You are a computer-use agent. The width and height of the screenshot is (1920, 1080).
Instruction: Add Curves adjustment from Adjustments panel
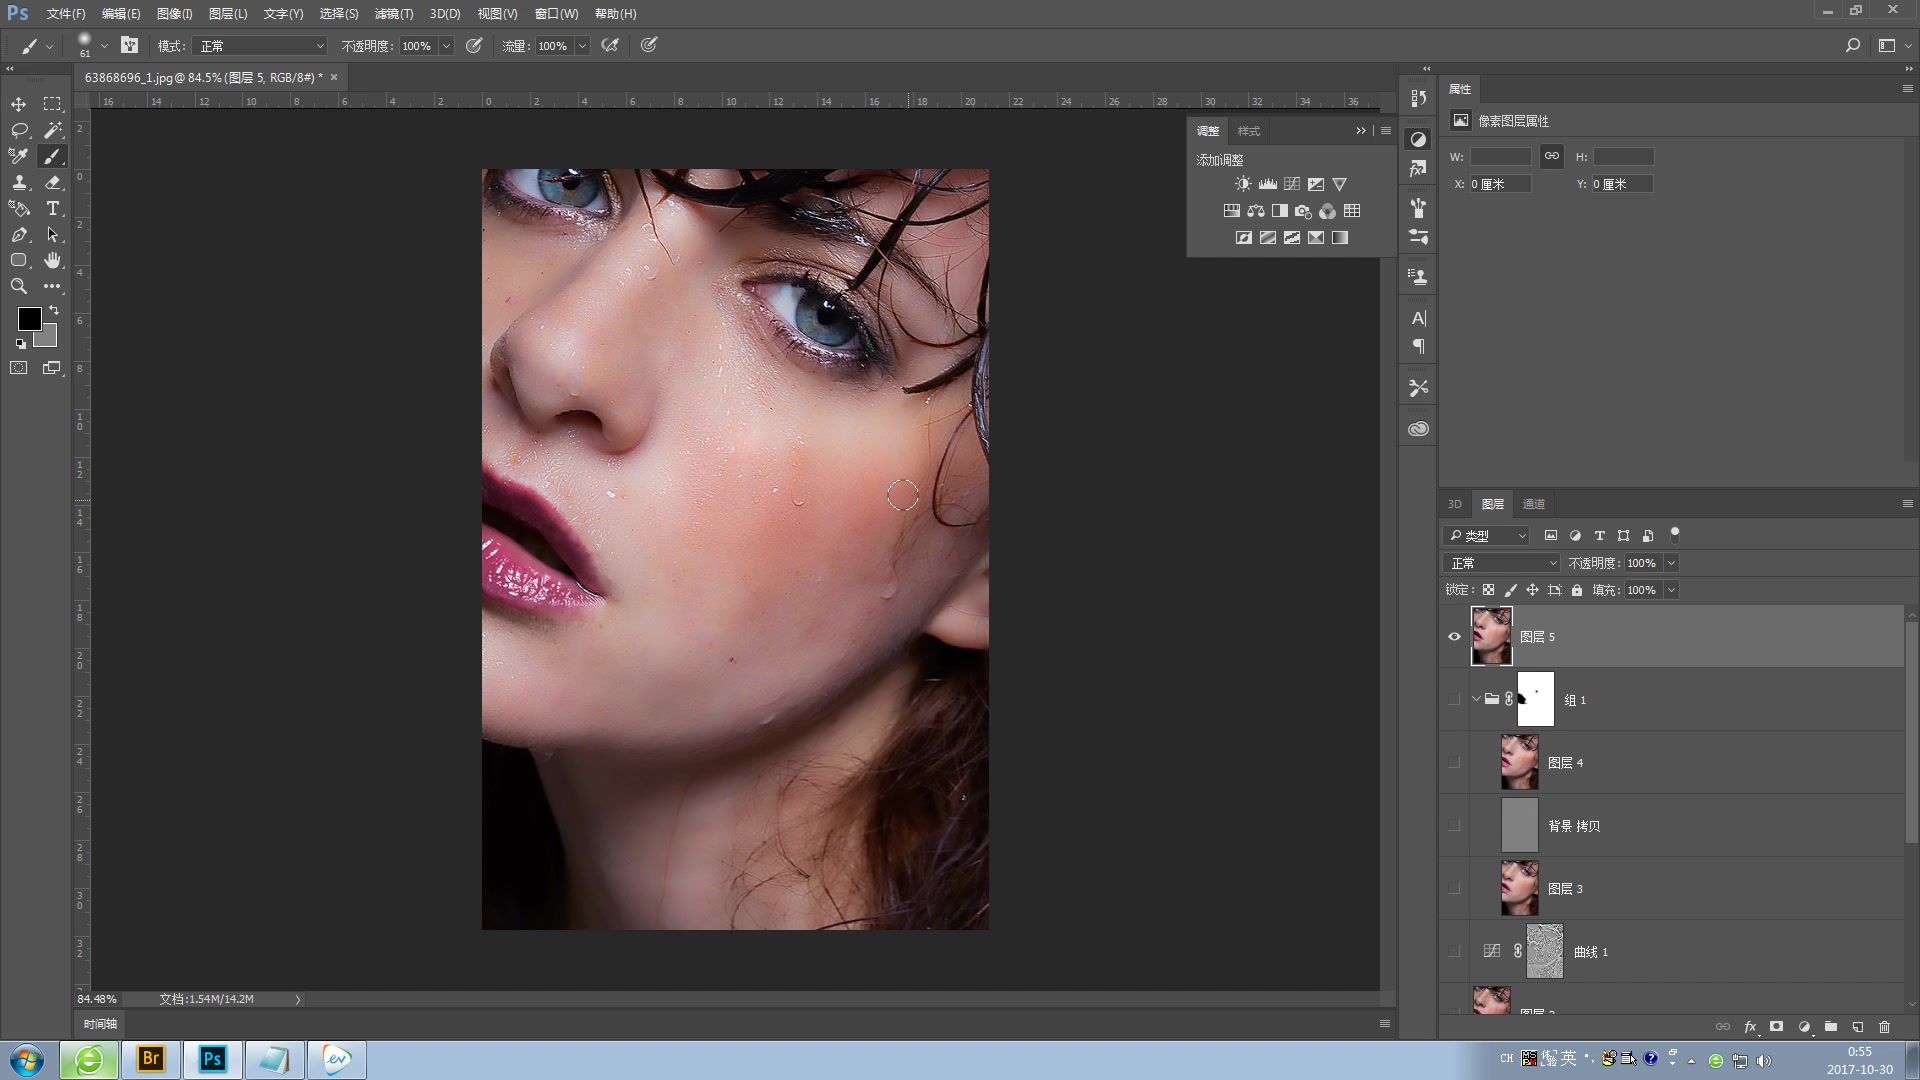click(x=1292, y=184)
